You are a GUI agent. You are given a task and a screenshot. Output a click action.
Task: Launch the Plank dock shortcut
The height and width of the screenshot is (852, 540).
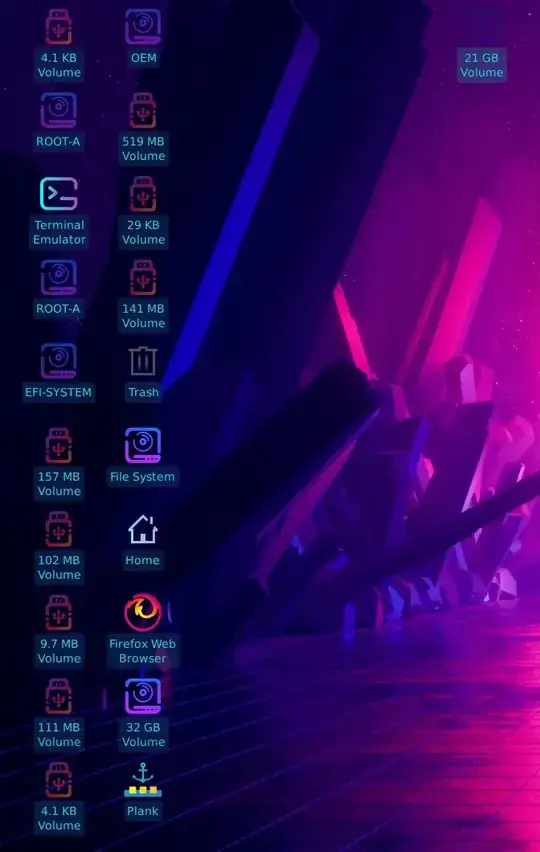pyautogui.click(x=143, y=780)
